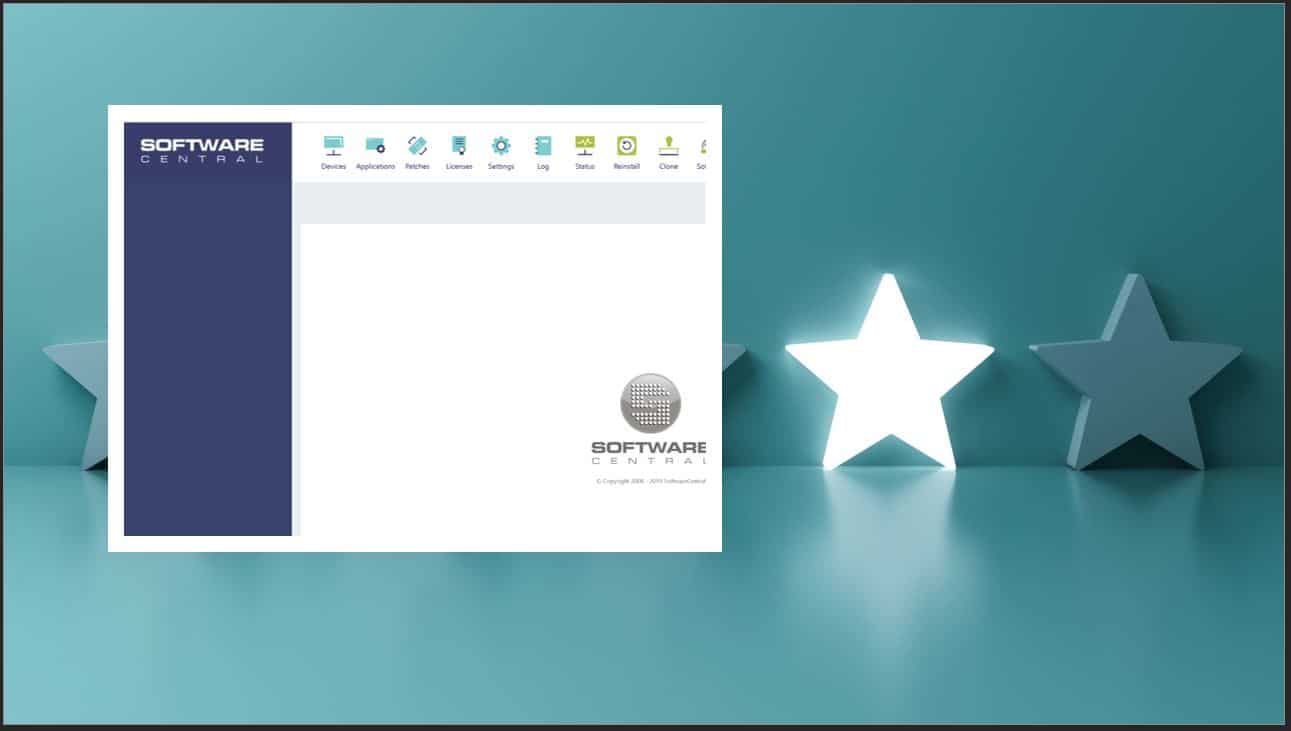This screenshot has height=731, width=1291.
Task: Start the Reinstall function
Action: 625,146
